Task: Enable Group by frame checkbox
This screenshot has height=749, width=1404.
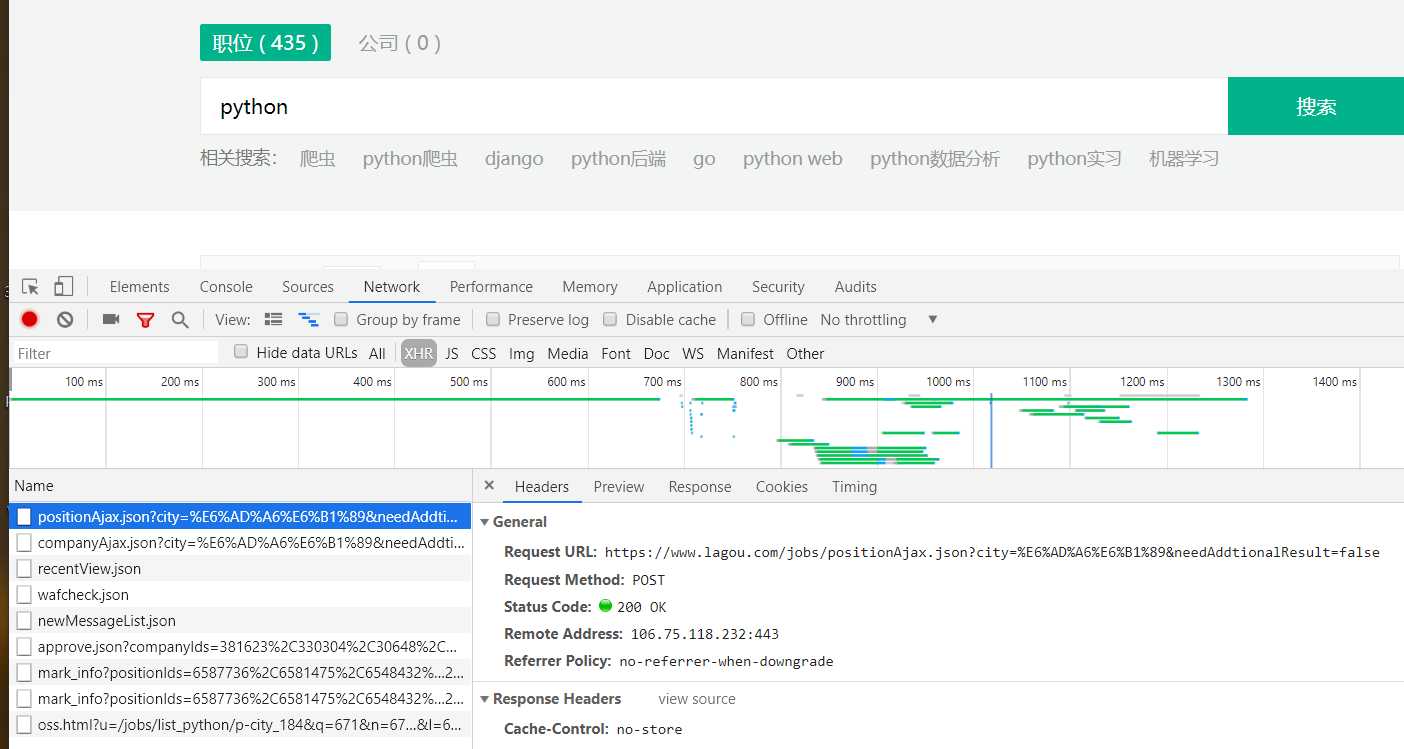Action: click(x=341, y=319)
